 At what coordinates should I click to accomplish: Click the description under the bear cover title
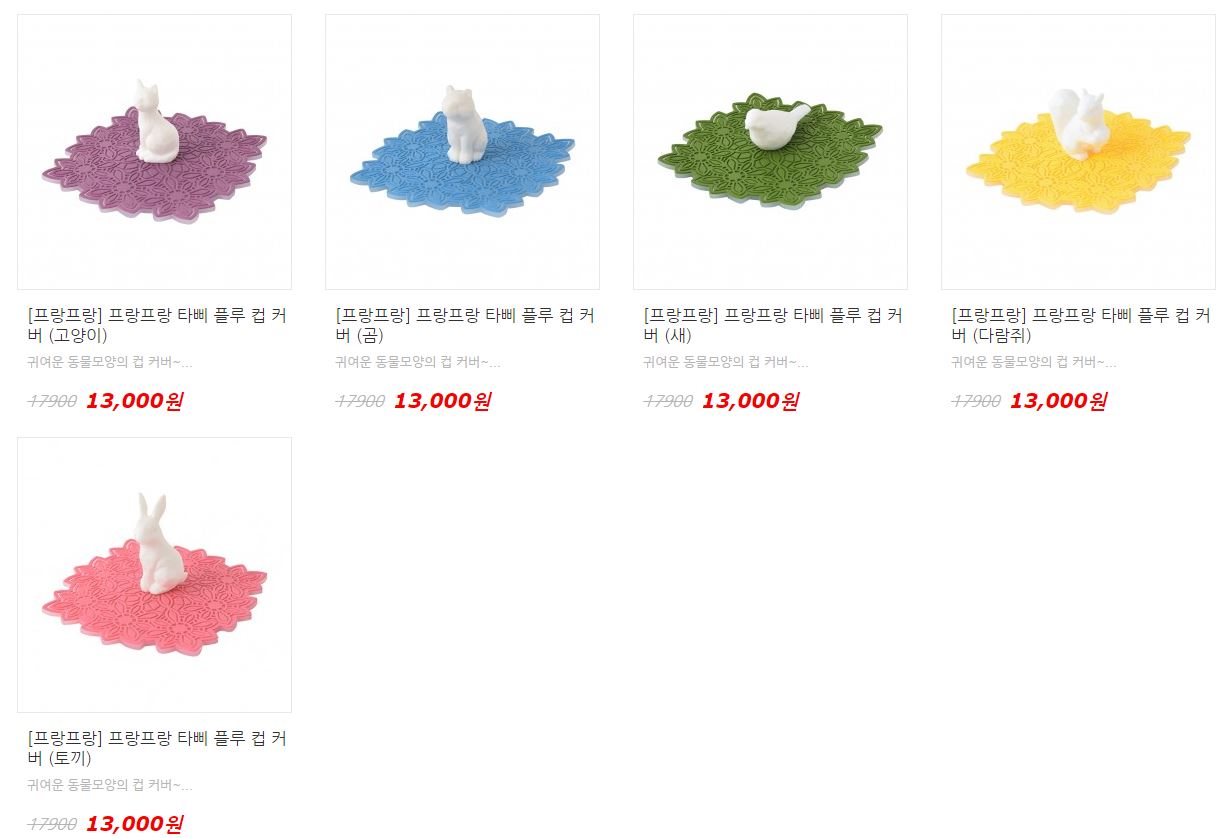point(418,362)
